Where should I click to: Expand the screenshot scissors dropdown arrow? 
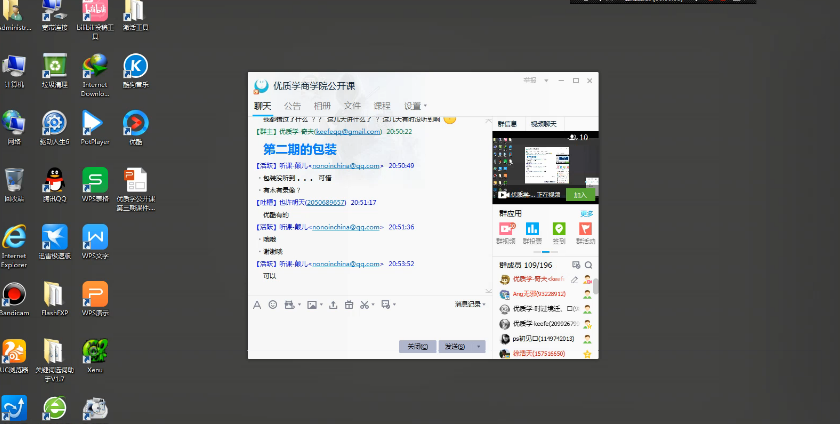[x=373, y=305]
